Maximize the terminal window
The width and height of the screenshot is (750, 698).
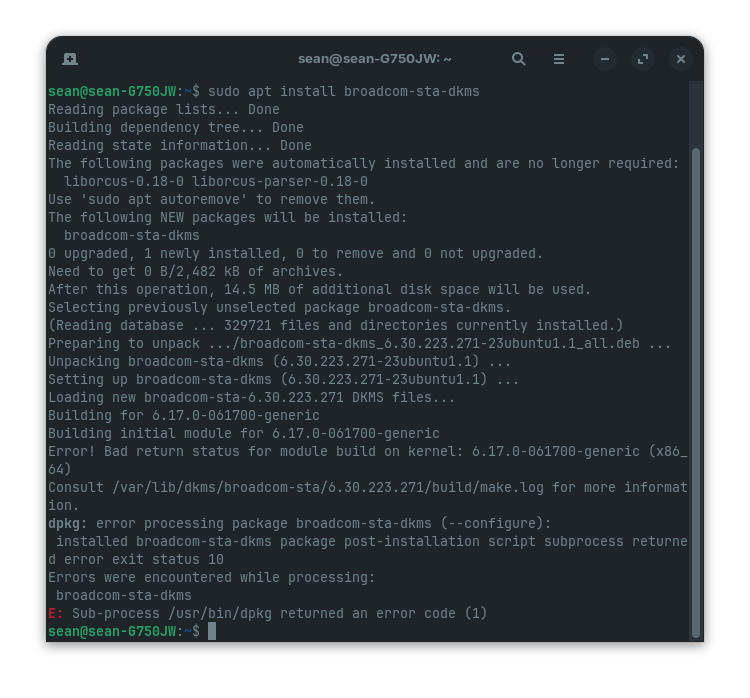point(643,59)
